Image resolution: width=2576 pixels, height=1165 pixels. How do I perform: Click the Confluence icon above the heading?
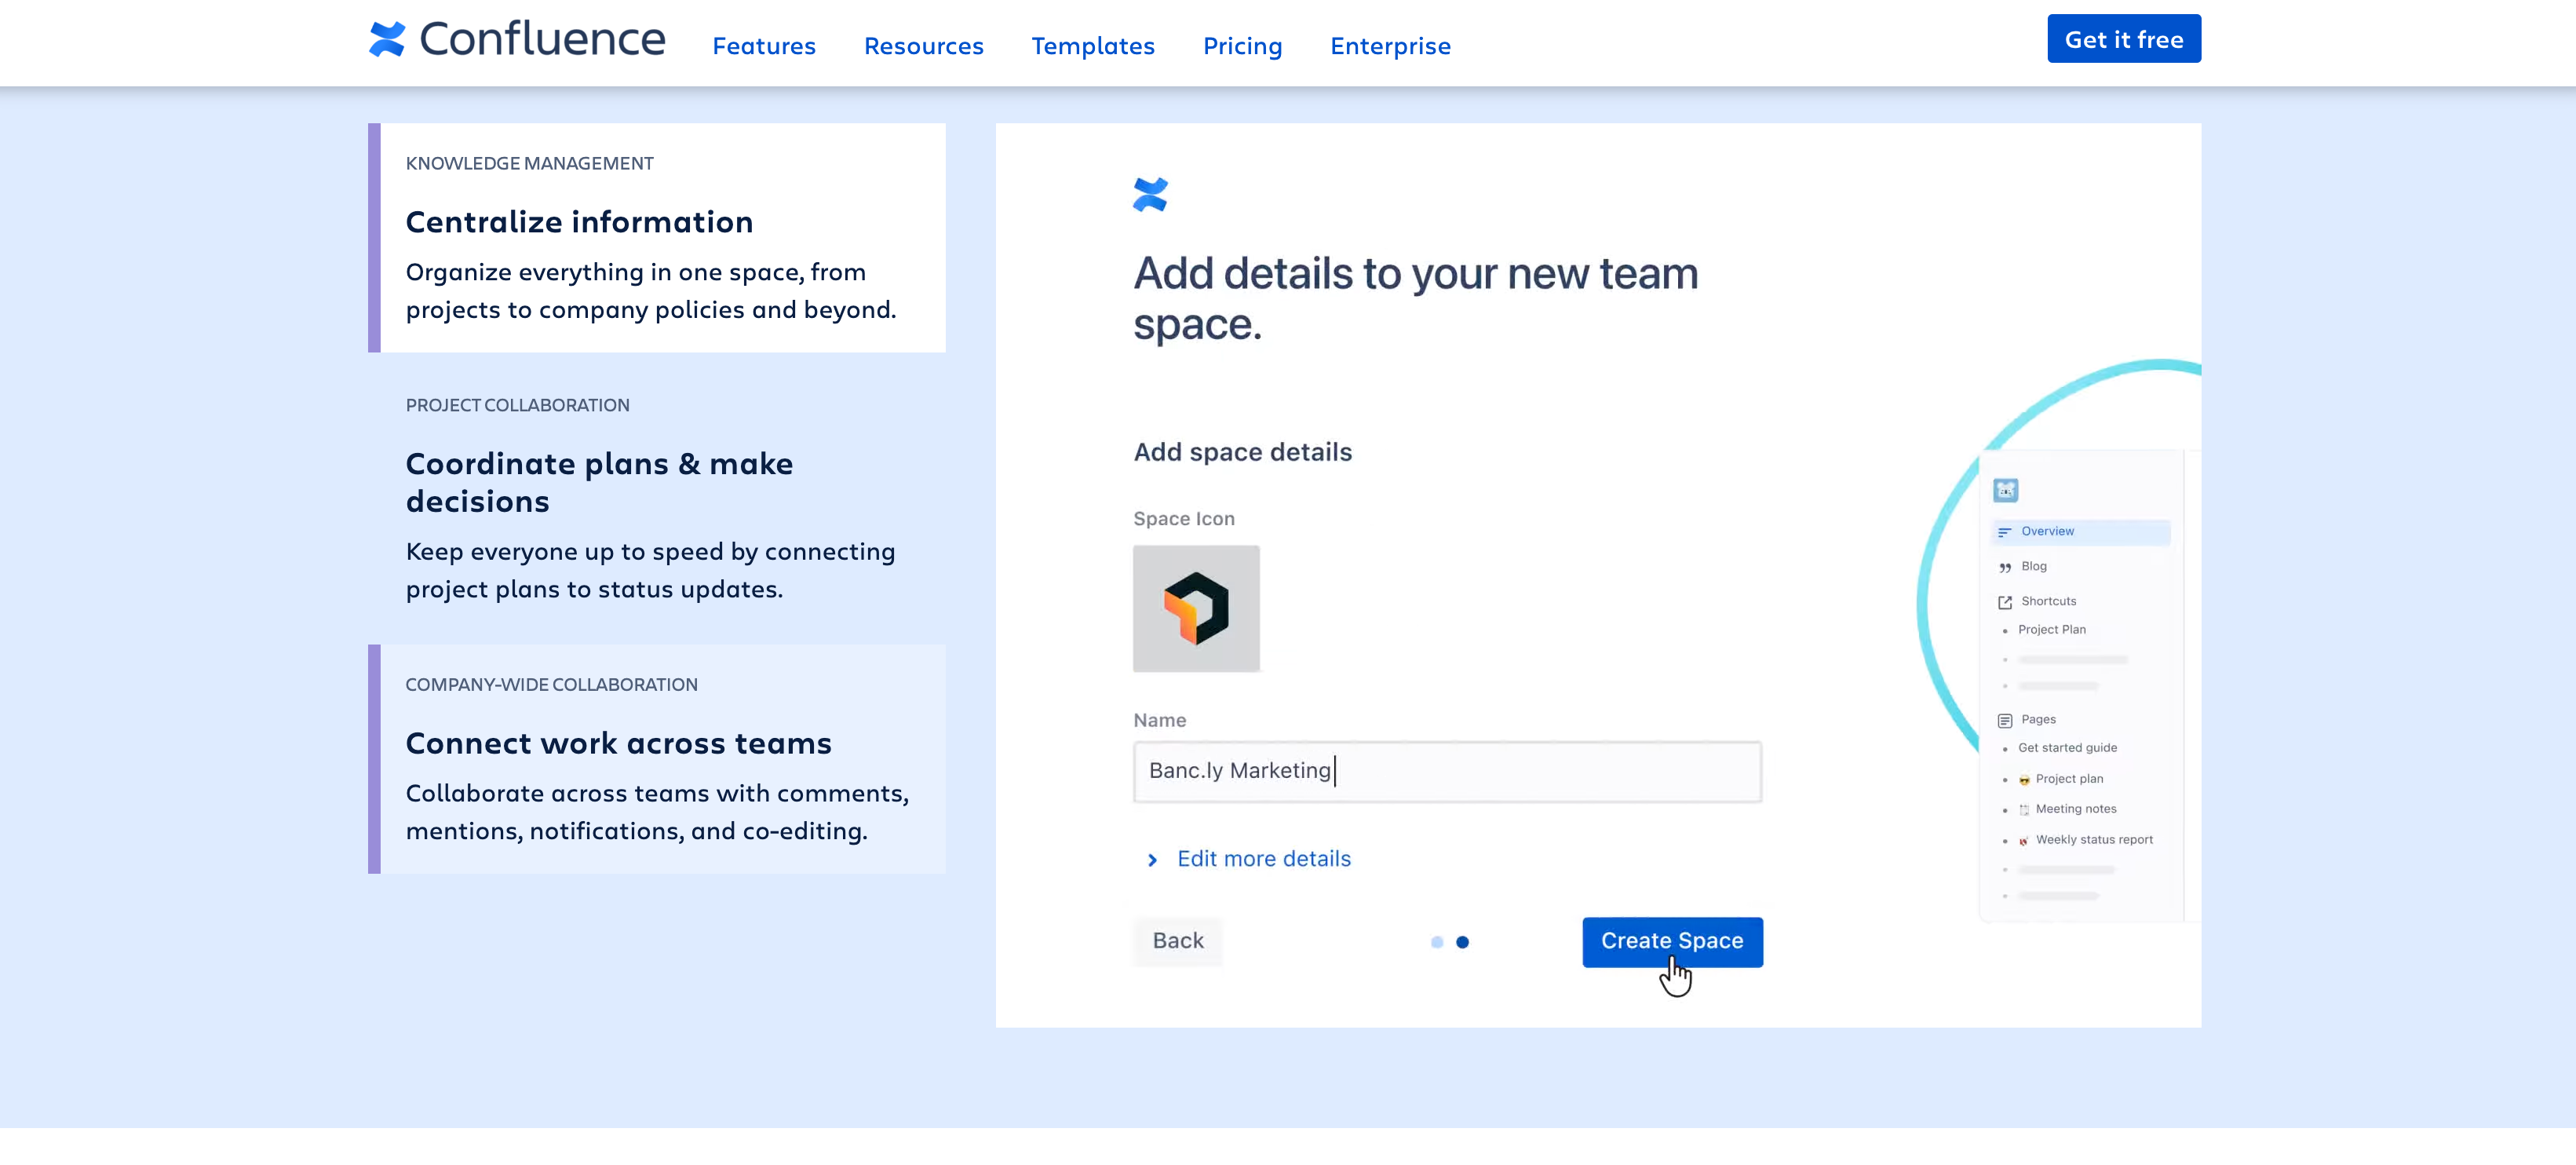(1150, 195)
